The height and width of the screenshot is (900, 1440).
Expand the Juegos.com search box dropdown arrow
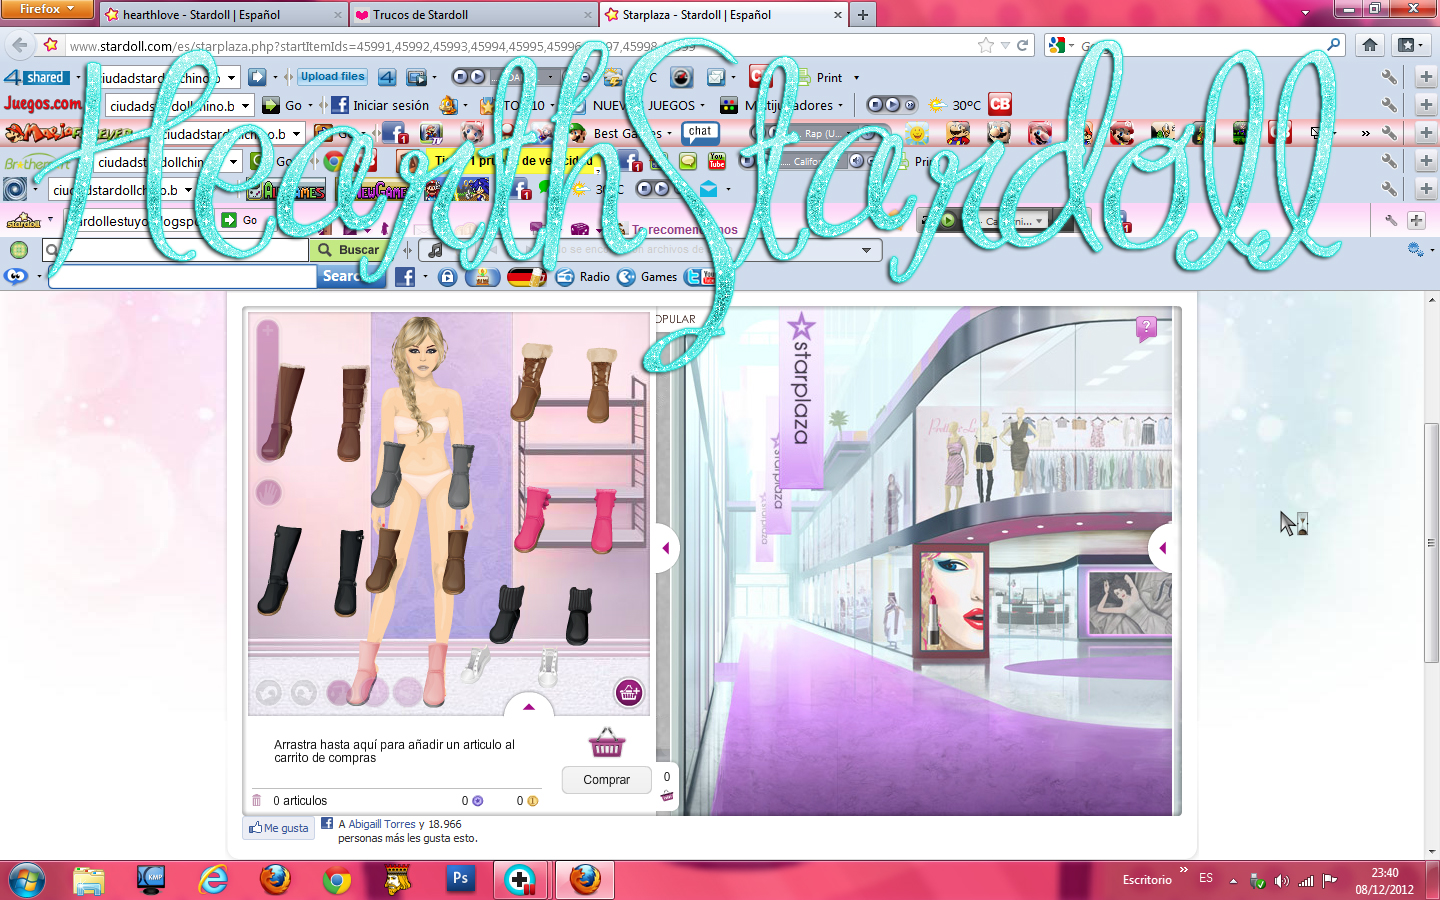[245, 105]
